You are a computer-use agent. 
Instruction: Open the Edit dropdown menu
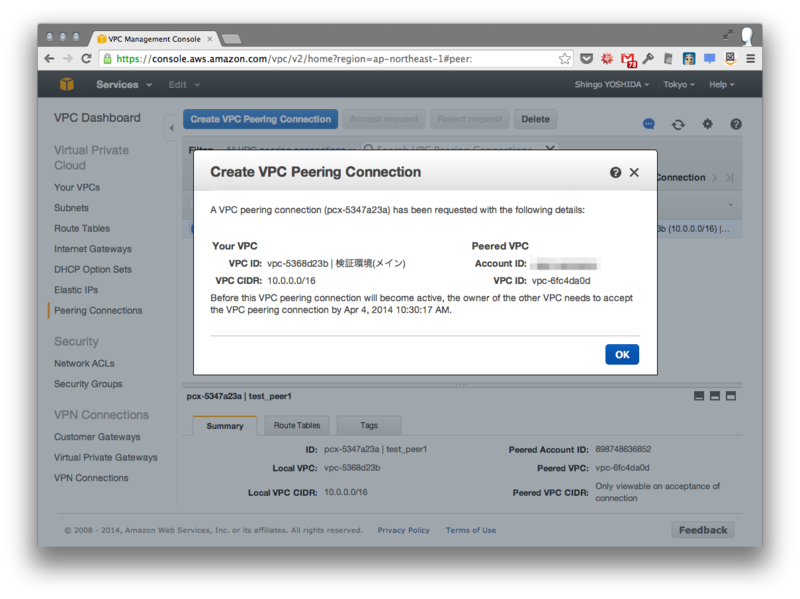point(184,85)
